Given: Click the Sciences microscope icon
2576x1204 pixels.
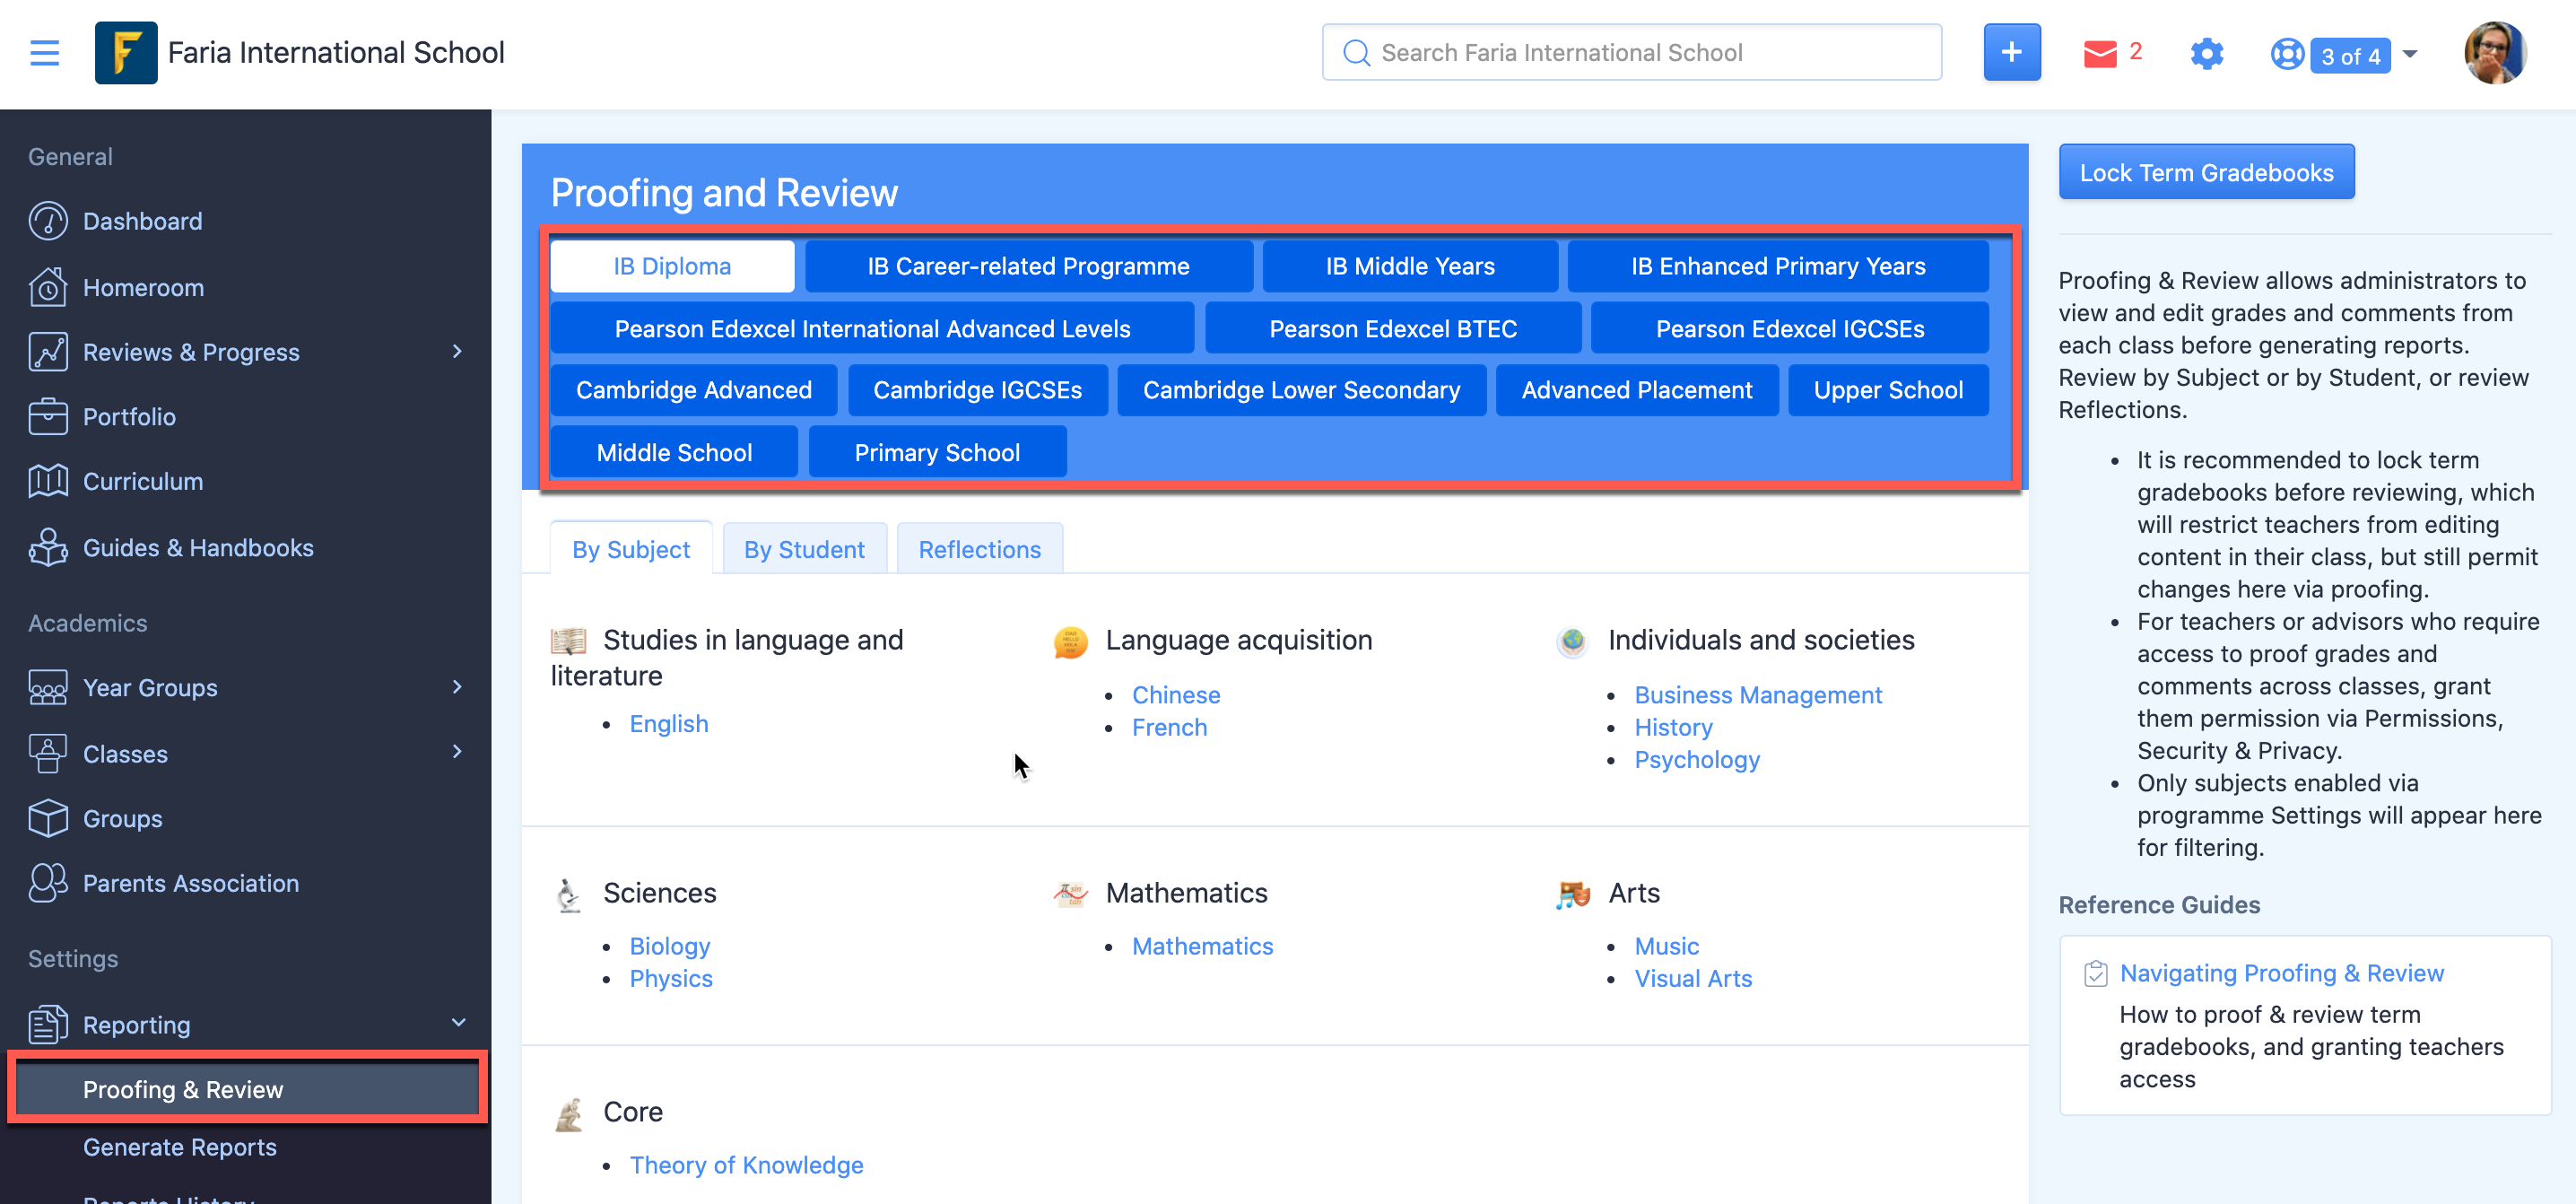Looking at the screenshot, I should click(568, 895).
